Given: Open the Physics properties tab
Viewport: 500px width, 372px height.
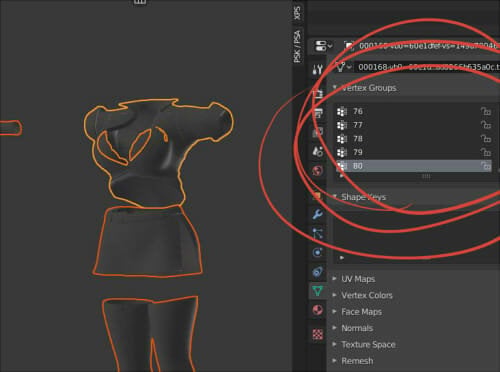Looking at the screenshot, I should coord(318,252).
